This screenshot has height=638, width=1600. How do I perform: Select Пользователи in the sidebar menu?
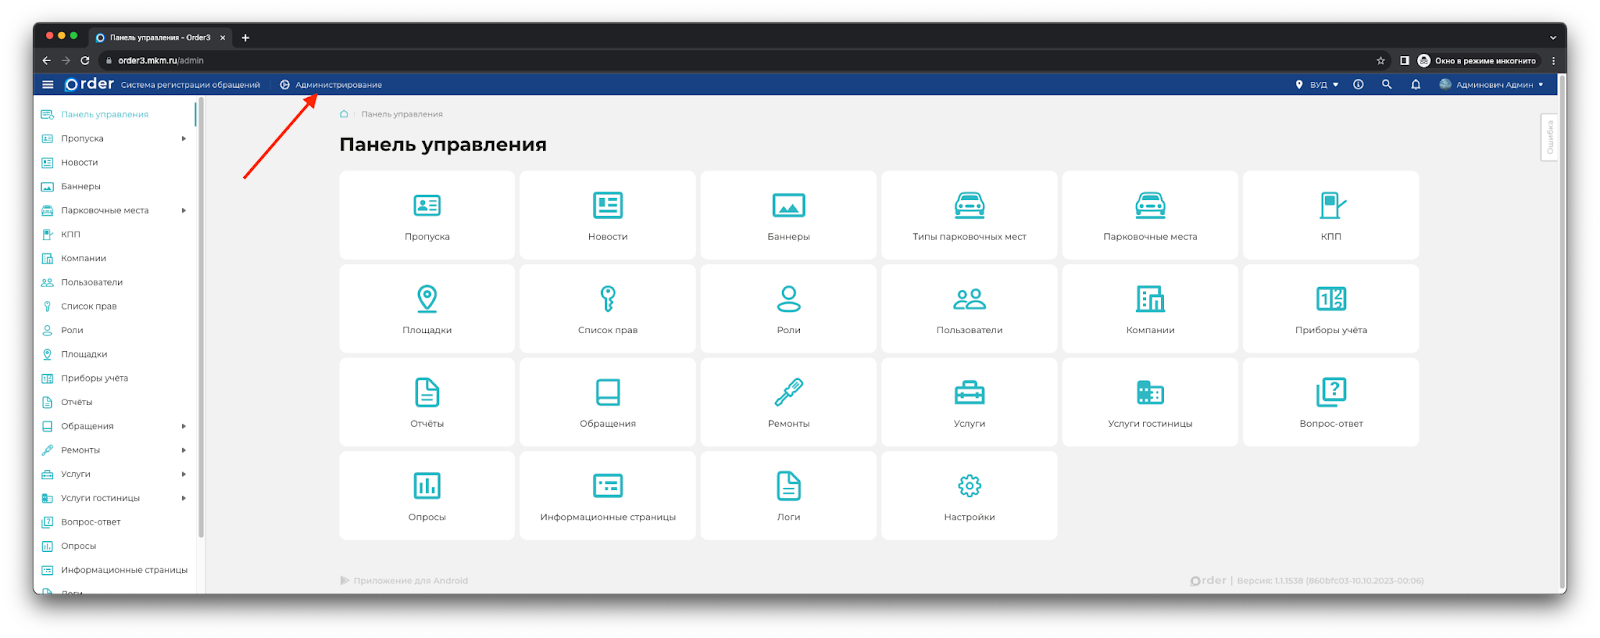91,283
